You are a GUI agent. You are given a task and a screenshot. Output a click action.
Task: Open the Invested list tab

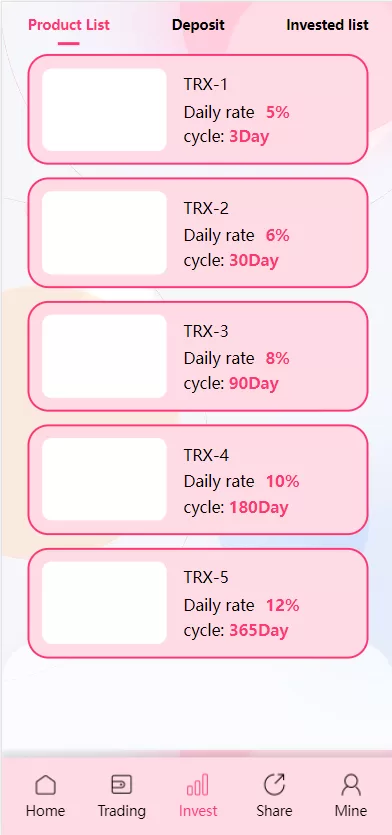pyautogui.click(x=328, y=25)
